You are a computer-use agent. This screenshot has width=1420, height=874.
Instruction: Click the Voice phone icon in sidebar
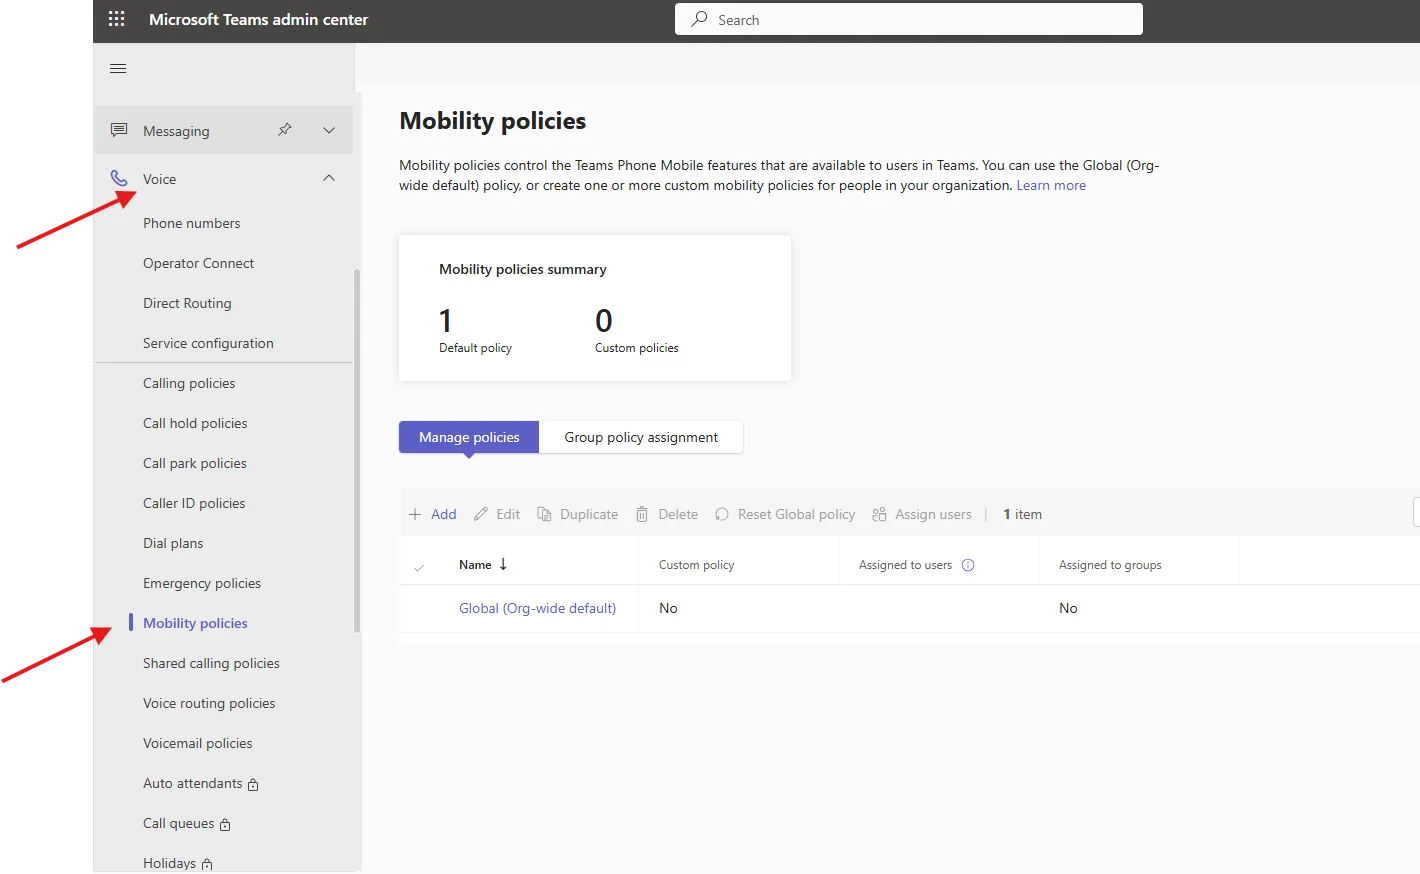tap(120, 178)
